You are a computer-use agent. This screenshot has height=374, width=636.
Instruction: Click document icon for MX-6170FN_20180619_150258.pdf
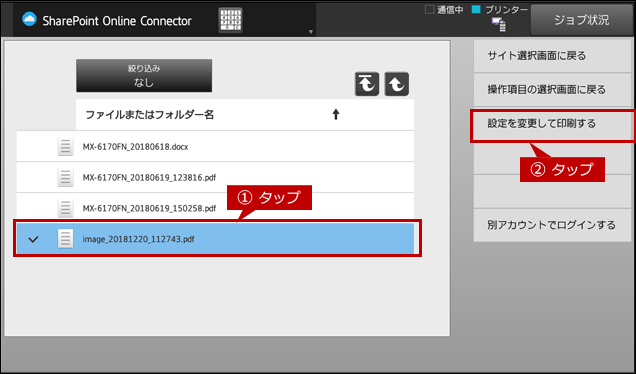65,208
